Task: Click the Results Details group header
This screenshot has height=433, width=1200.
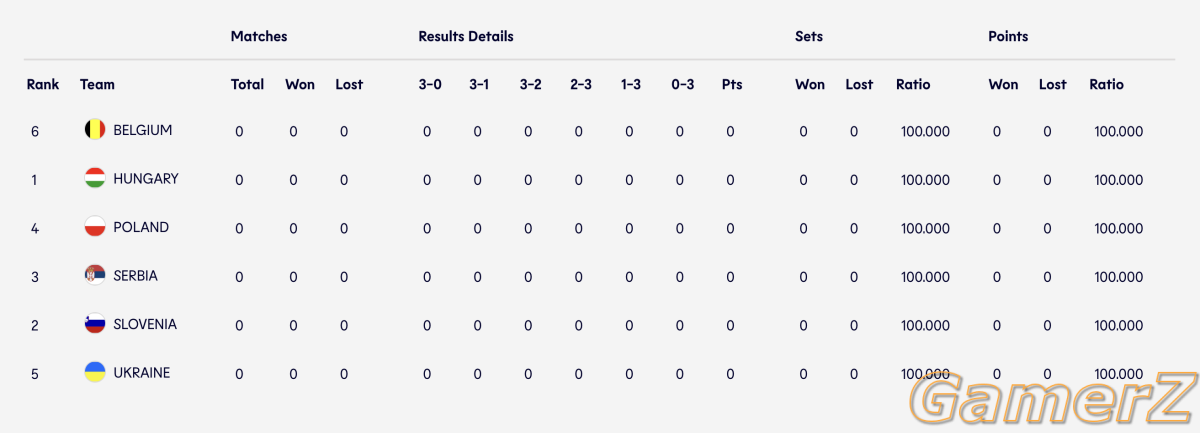Action: [466, 36]
